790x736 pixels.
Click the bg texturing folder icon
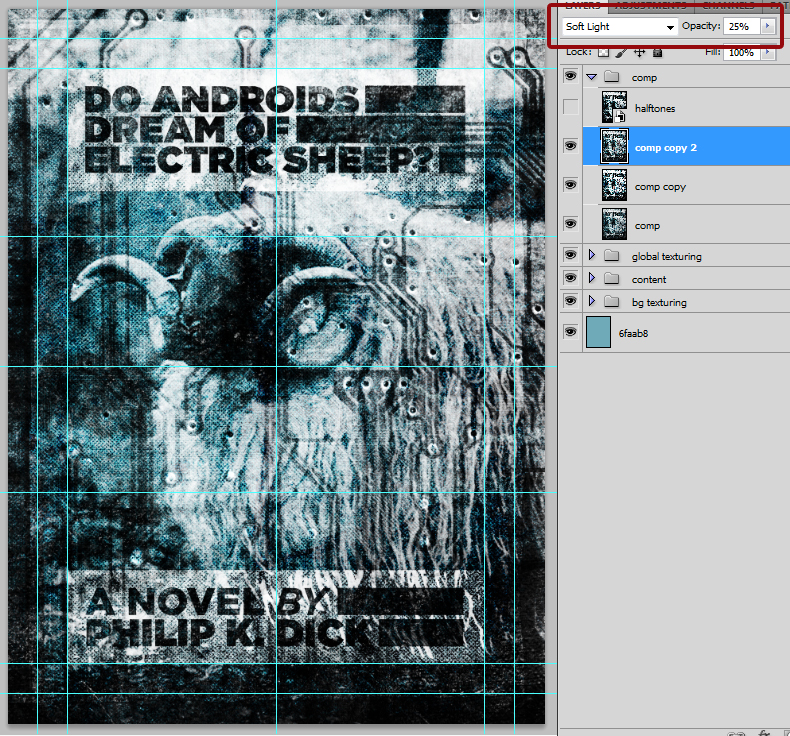(612, 301)
